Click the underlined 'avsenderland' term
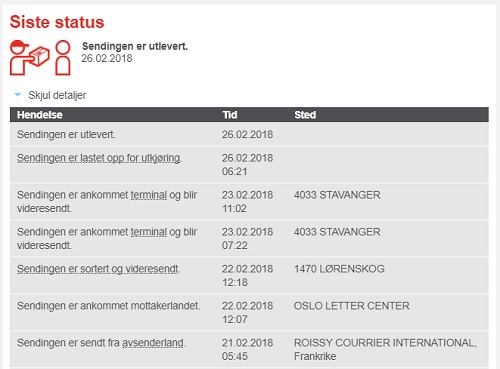 click(153, 343)
